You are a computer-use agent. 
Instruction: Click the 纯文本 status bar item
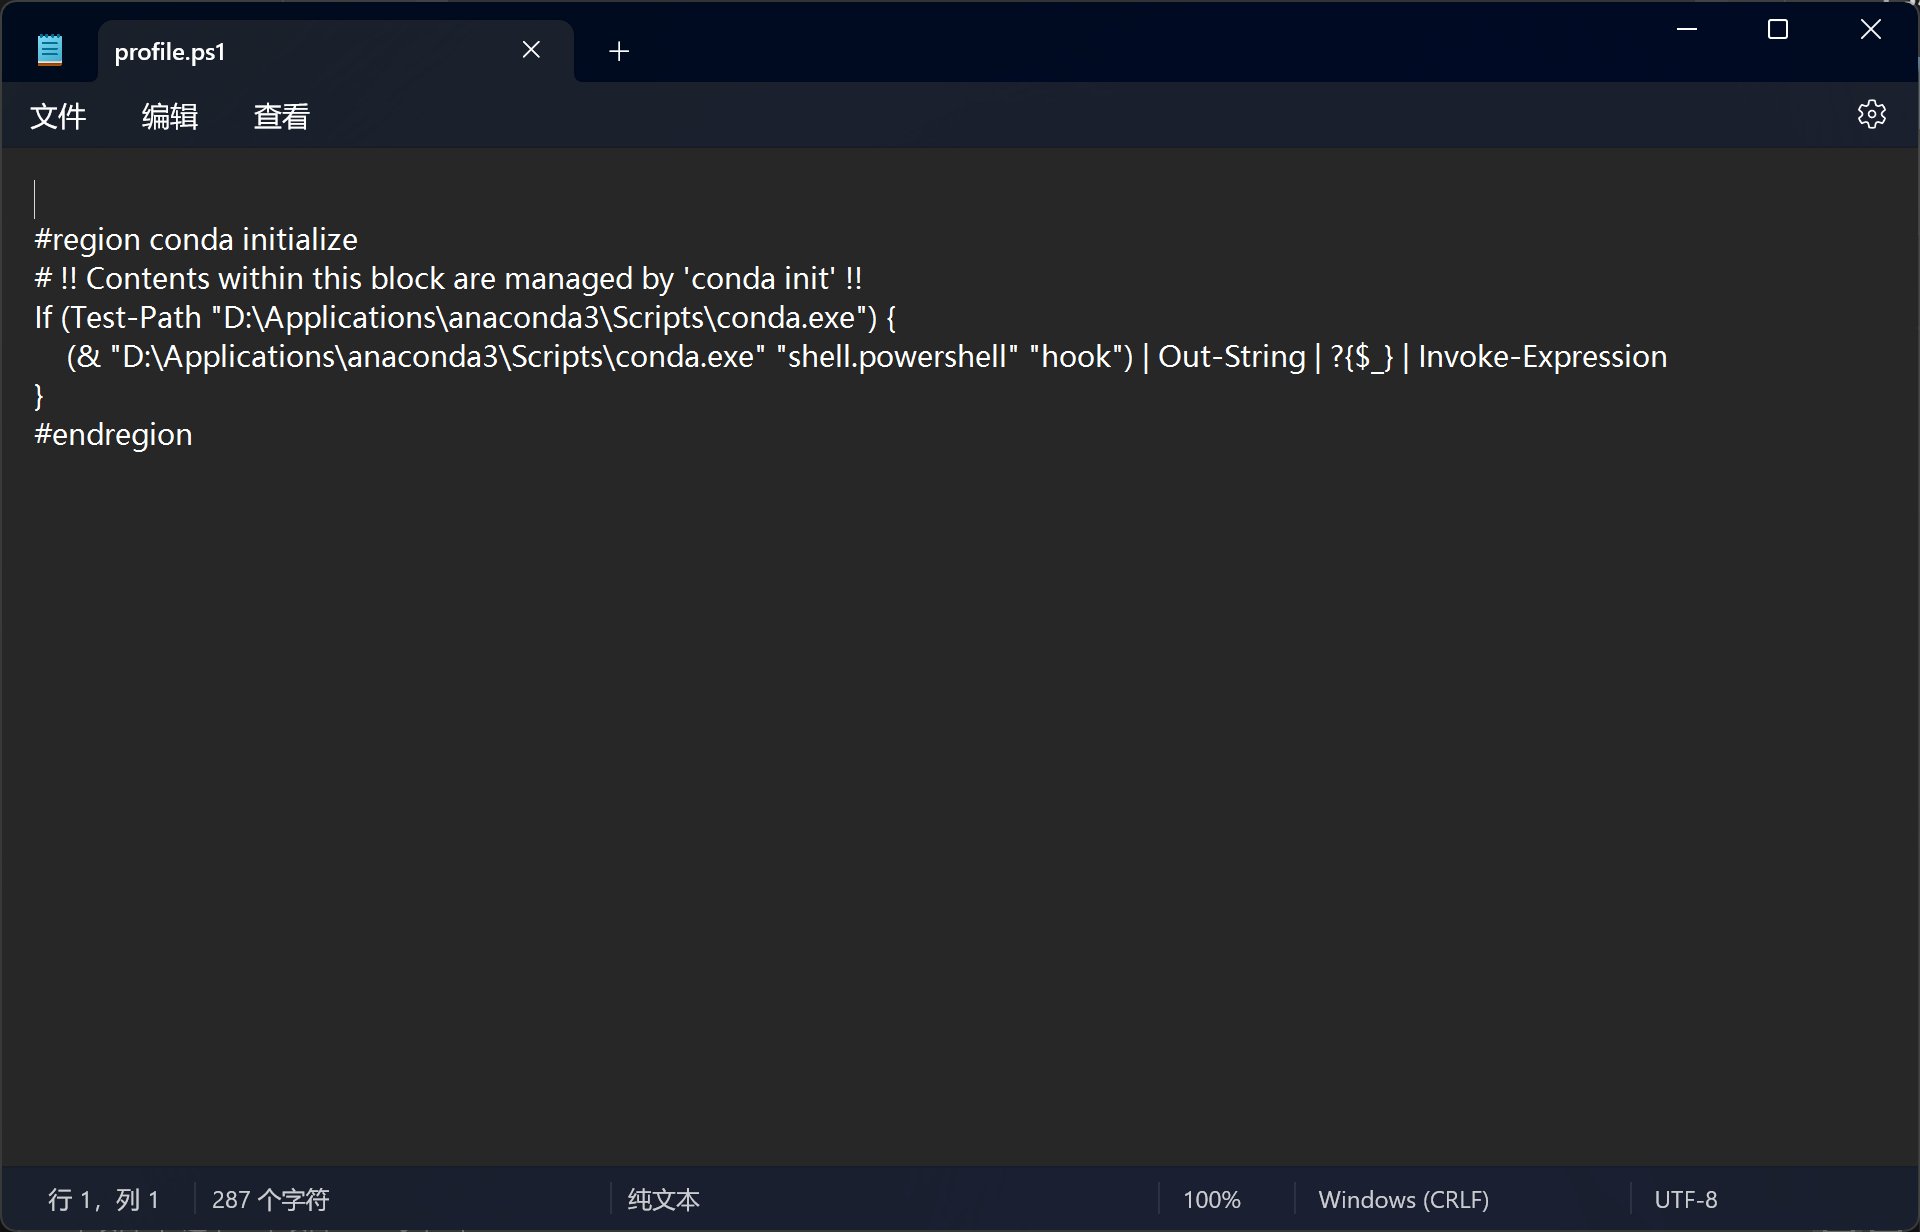point(663,1199)
